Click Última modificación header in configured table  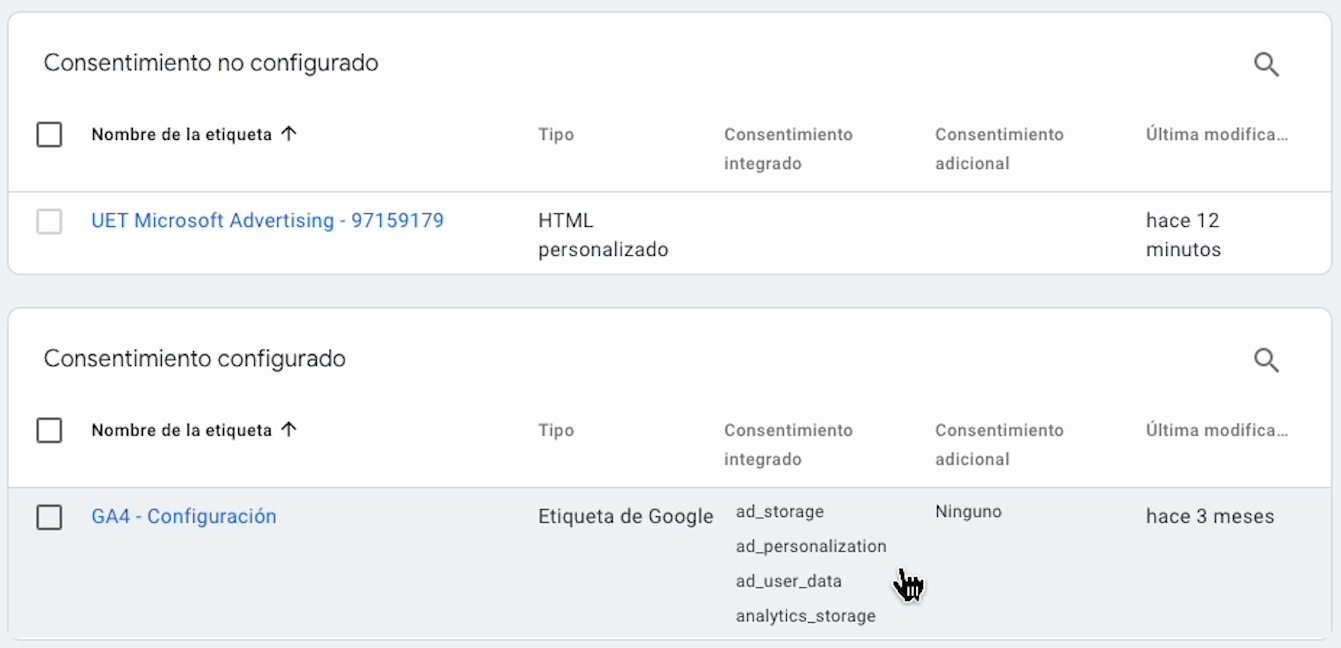[1216, 430]
